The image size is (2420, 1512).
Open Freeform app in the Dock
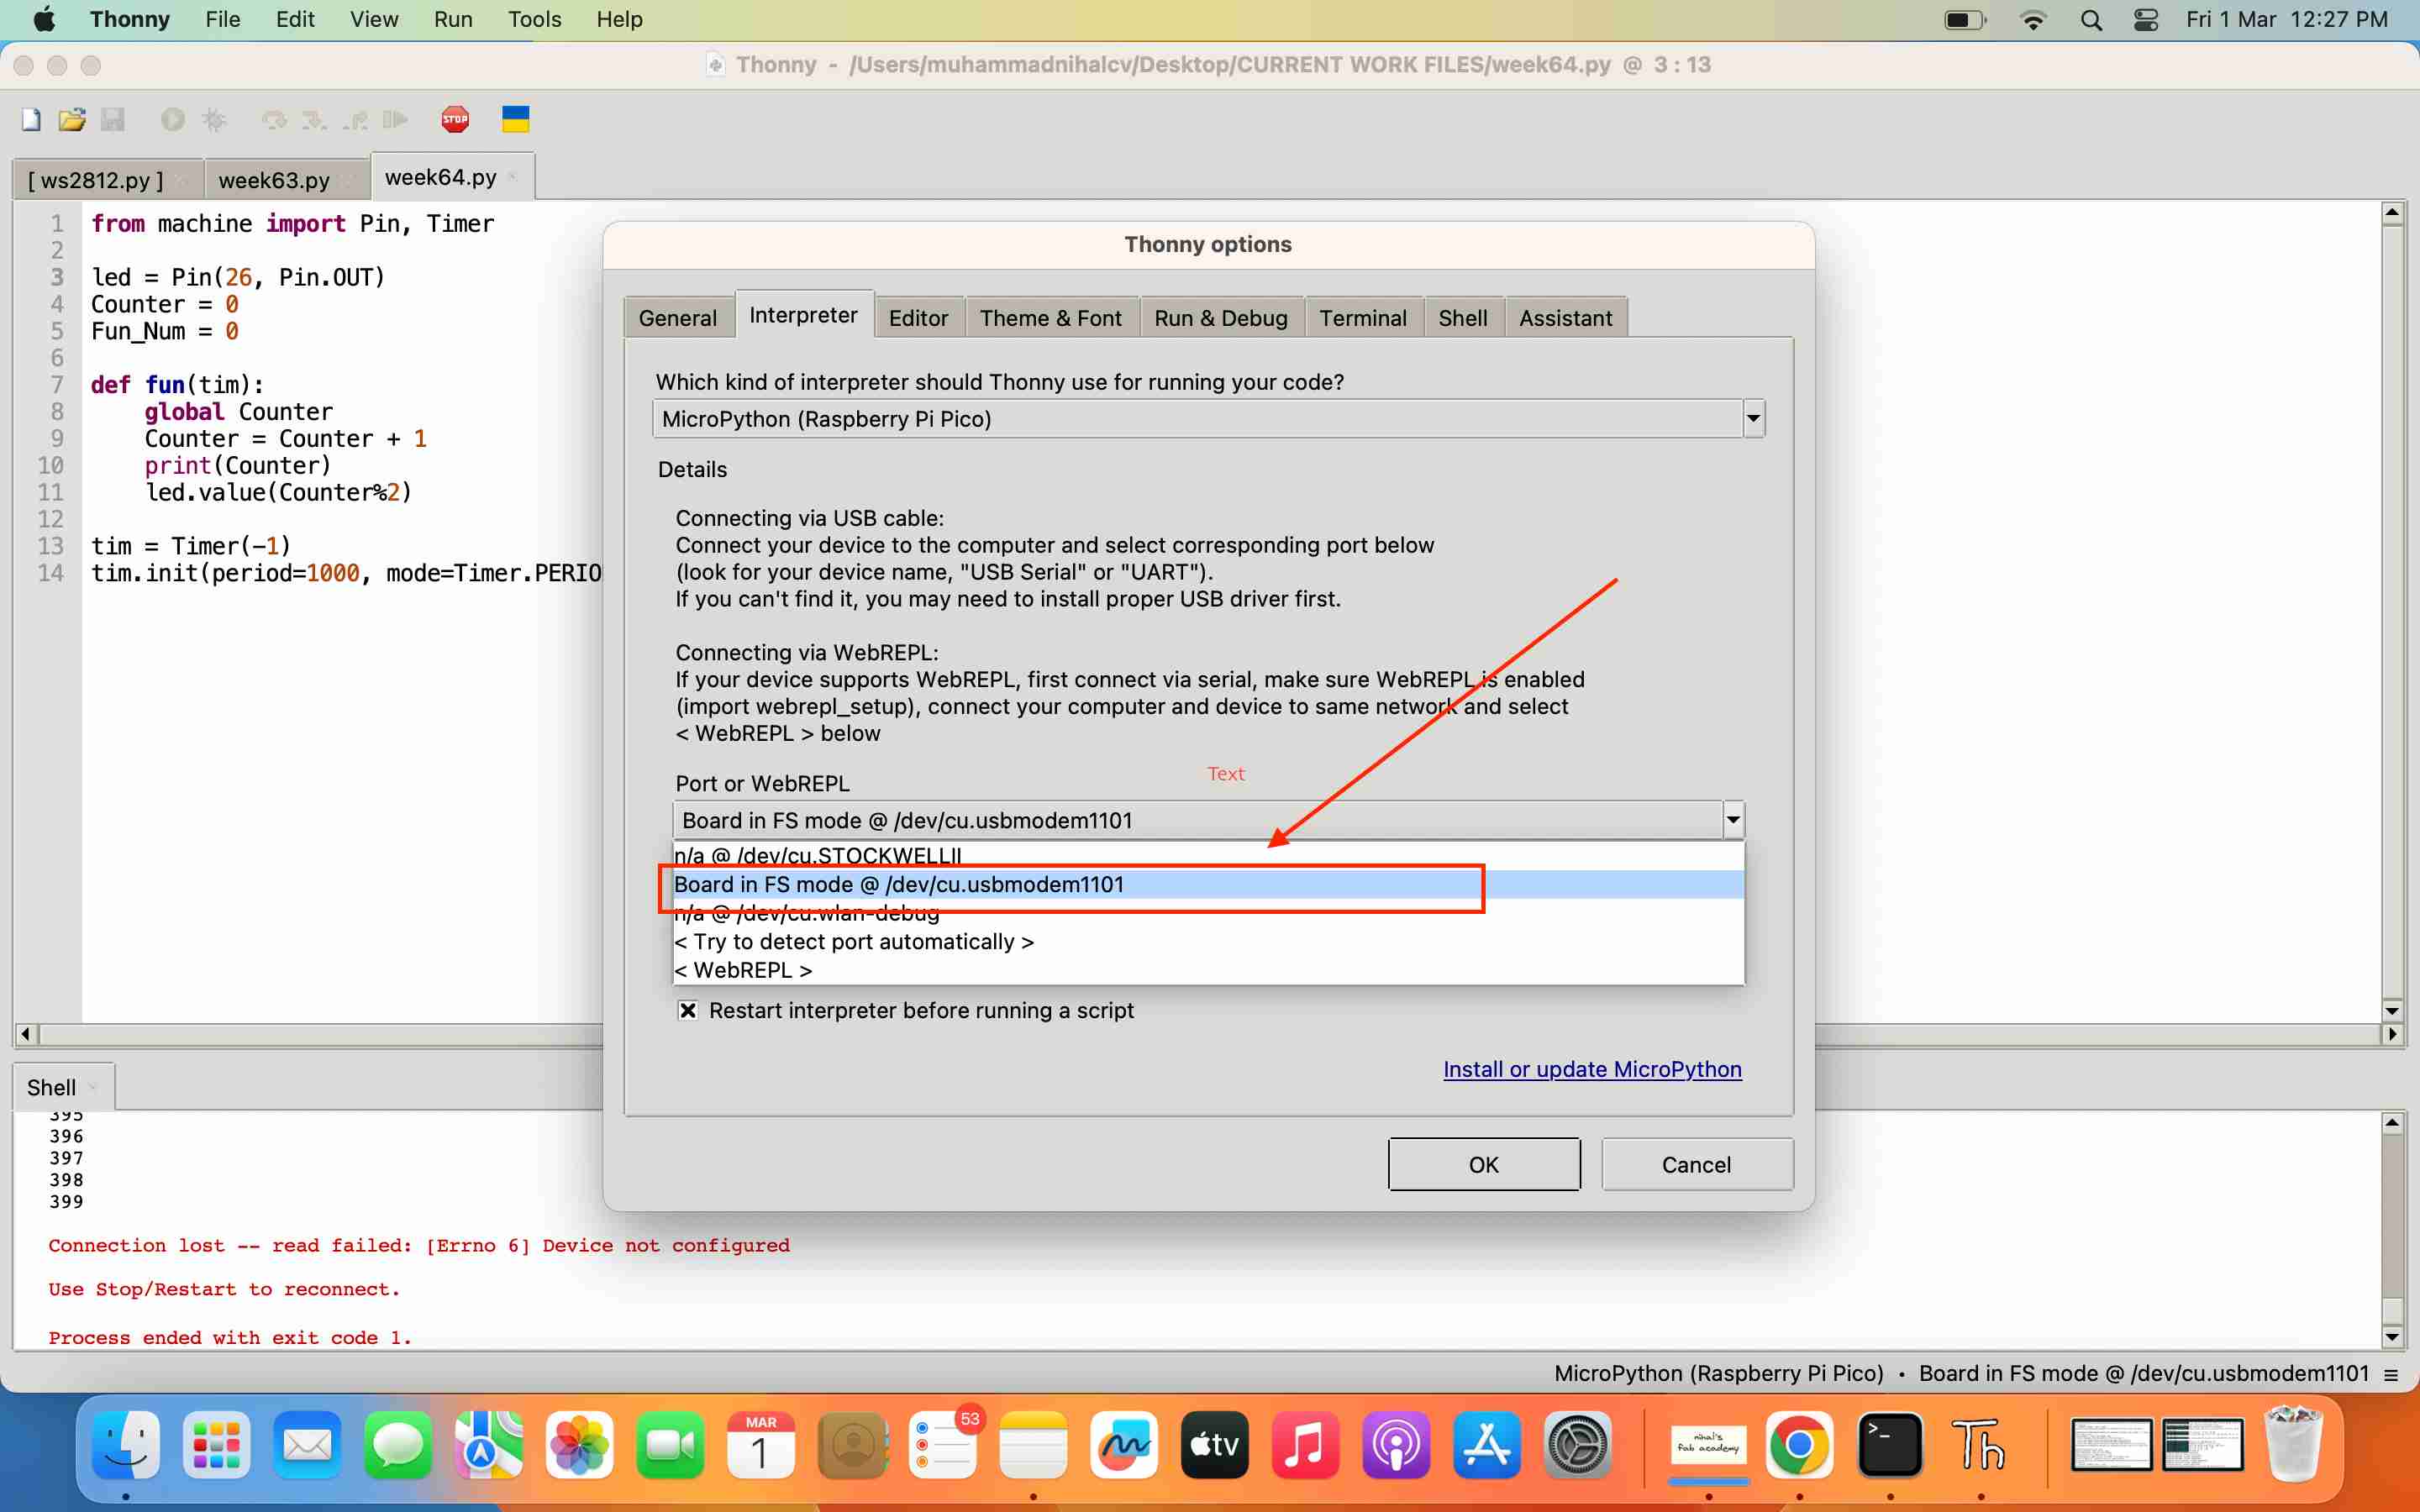pos(1124,1445)
